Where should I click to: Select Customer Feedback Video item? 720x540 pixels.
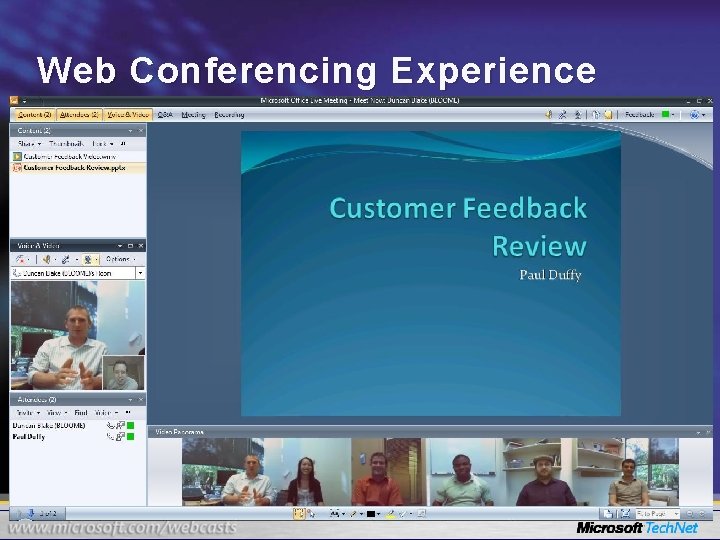tap(78, 157)
